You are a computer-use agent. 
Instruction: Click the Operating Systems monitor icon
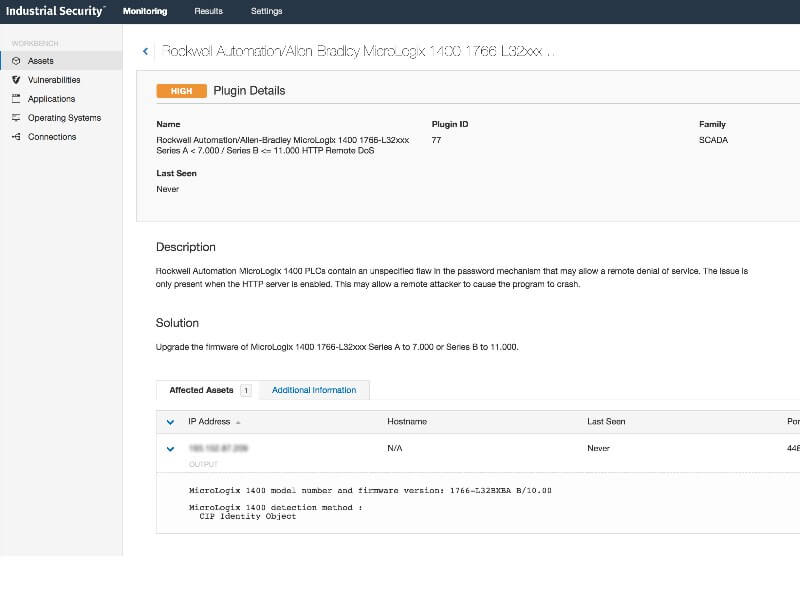click(16, 118)
